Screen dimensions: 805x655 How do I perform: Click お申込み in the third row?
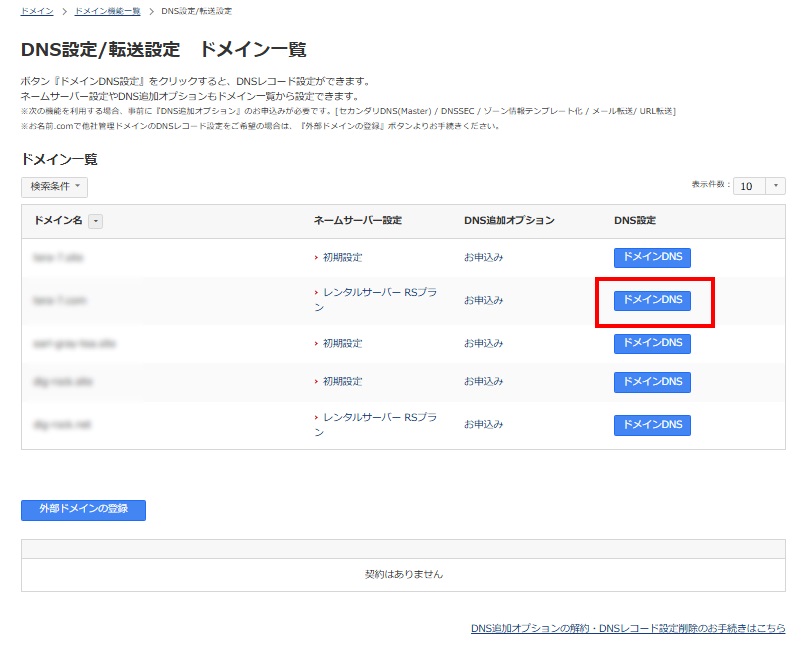click(483, 343)
